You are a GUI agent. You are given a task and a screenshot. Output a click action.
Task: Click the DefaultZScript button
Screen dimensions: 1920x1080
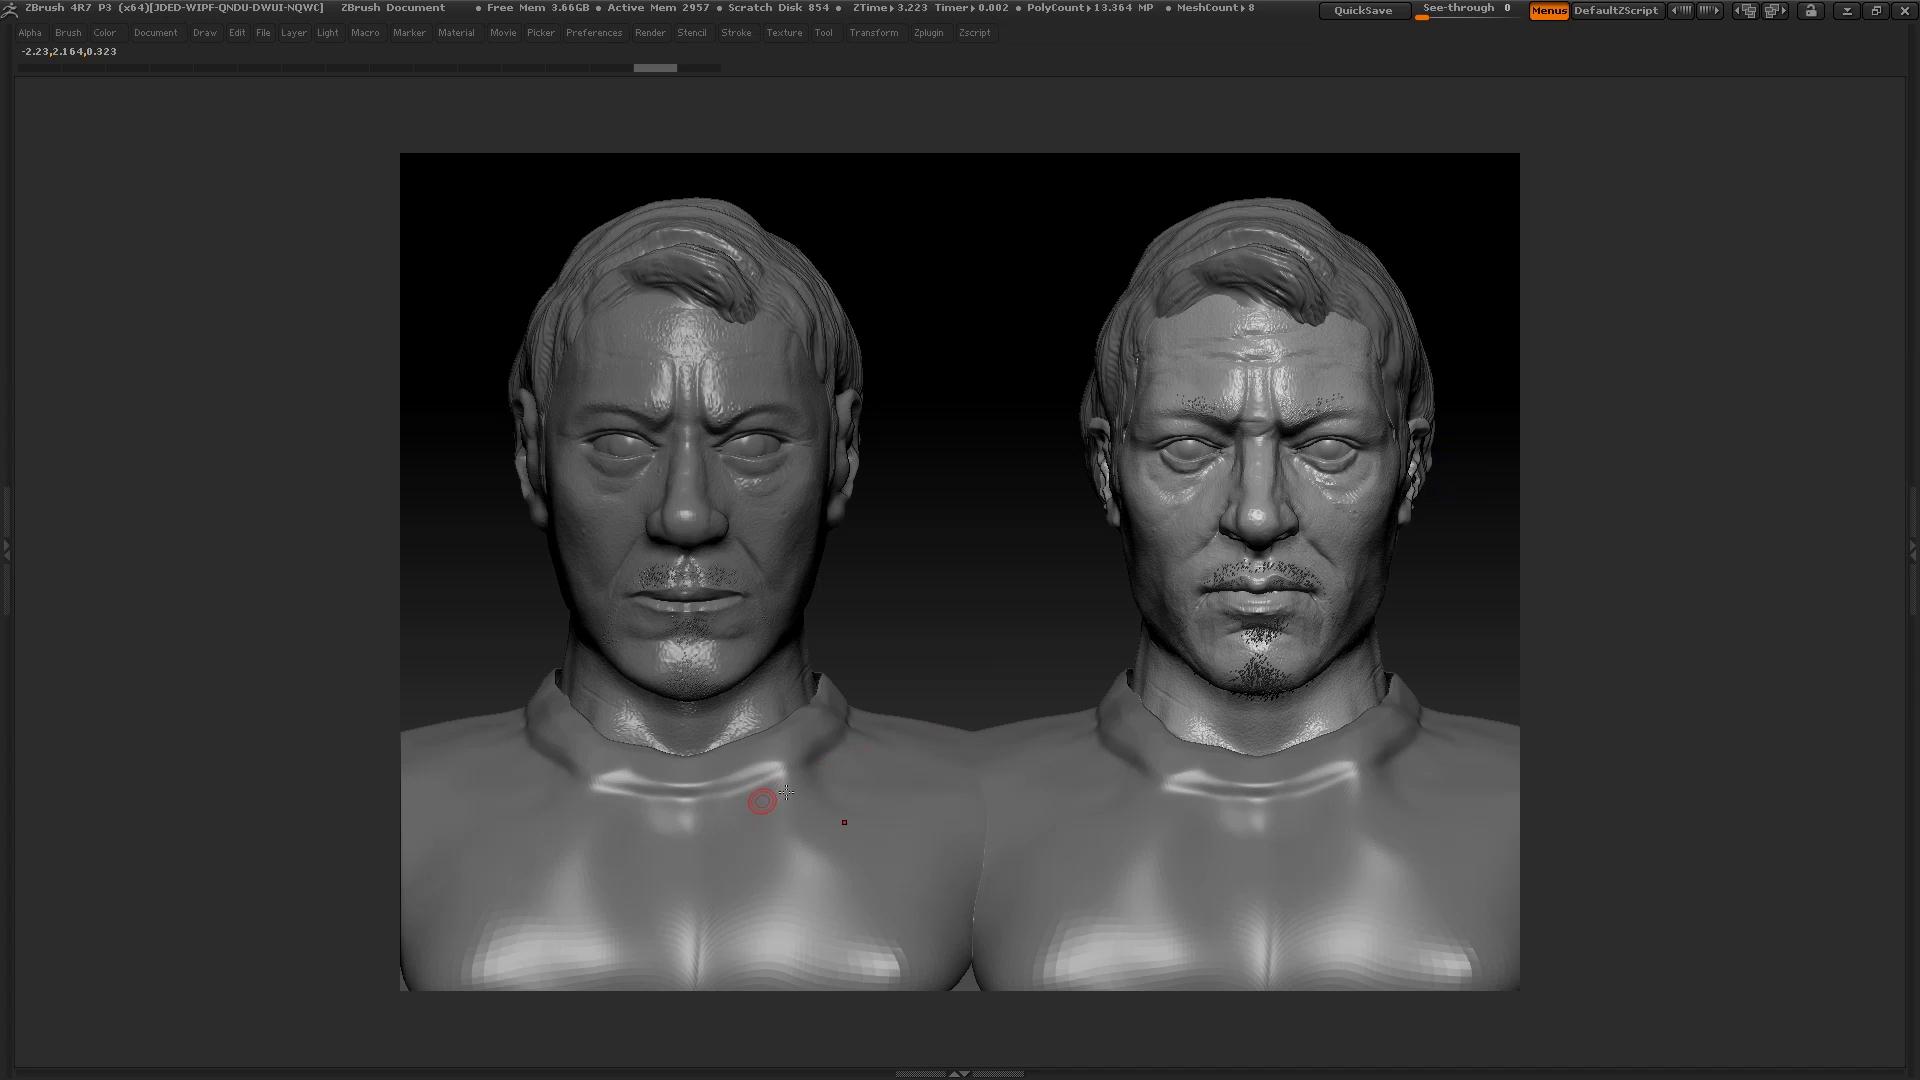pyautogui.click(x=1615, y=11)
